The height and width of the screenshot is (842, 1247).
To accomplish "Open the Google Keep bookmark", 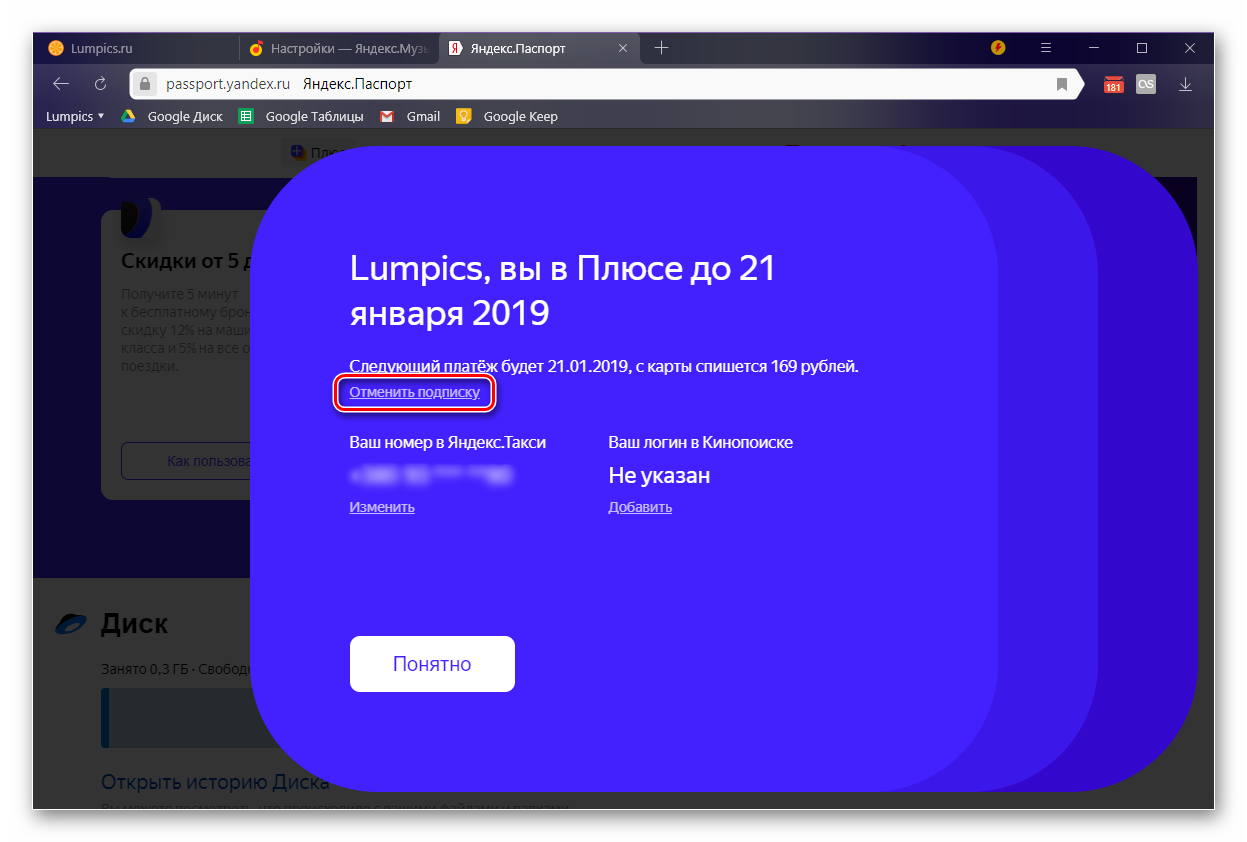I will 508,116.
